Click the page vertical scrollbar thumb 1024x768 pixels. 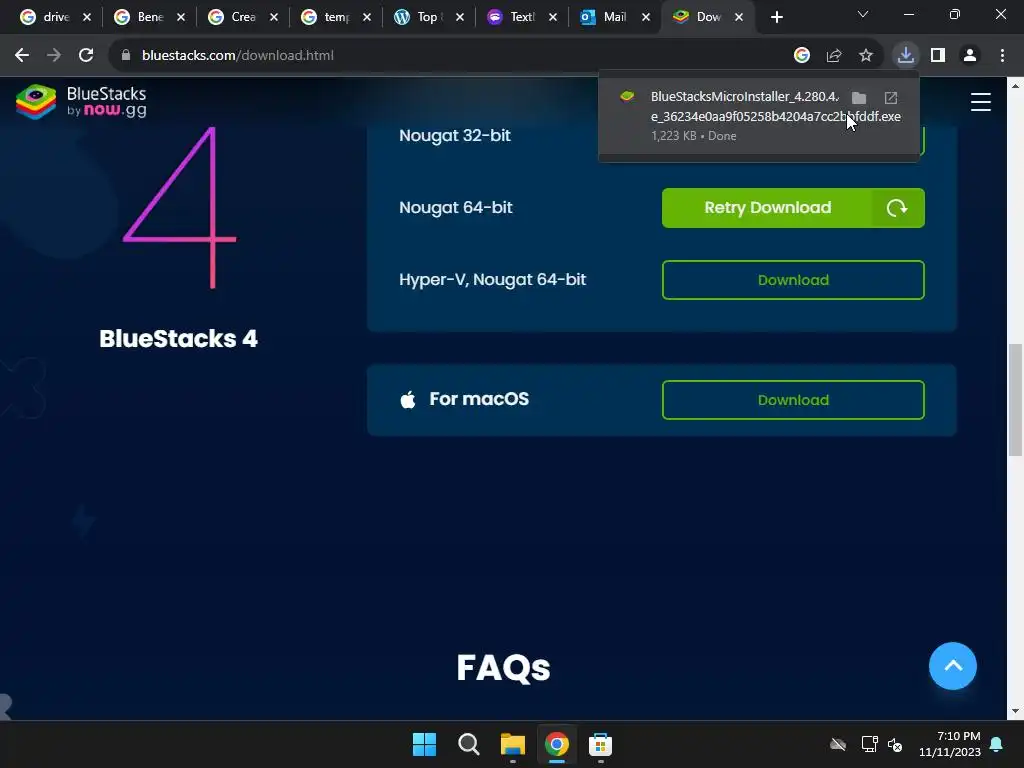(1015, 400)
